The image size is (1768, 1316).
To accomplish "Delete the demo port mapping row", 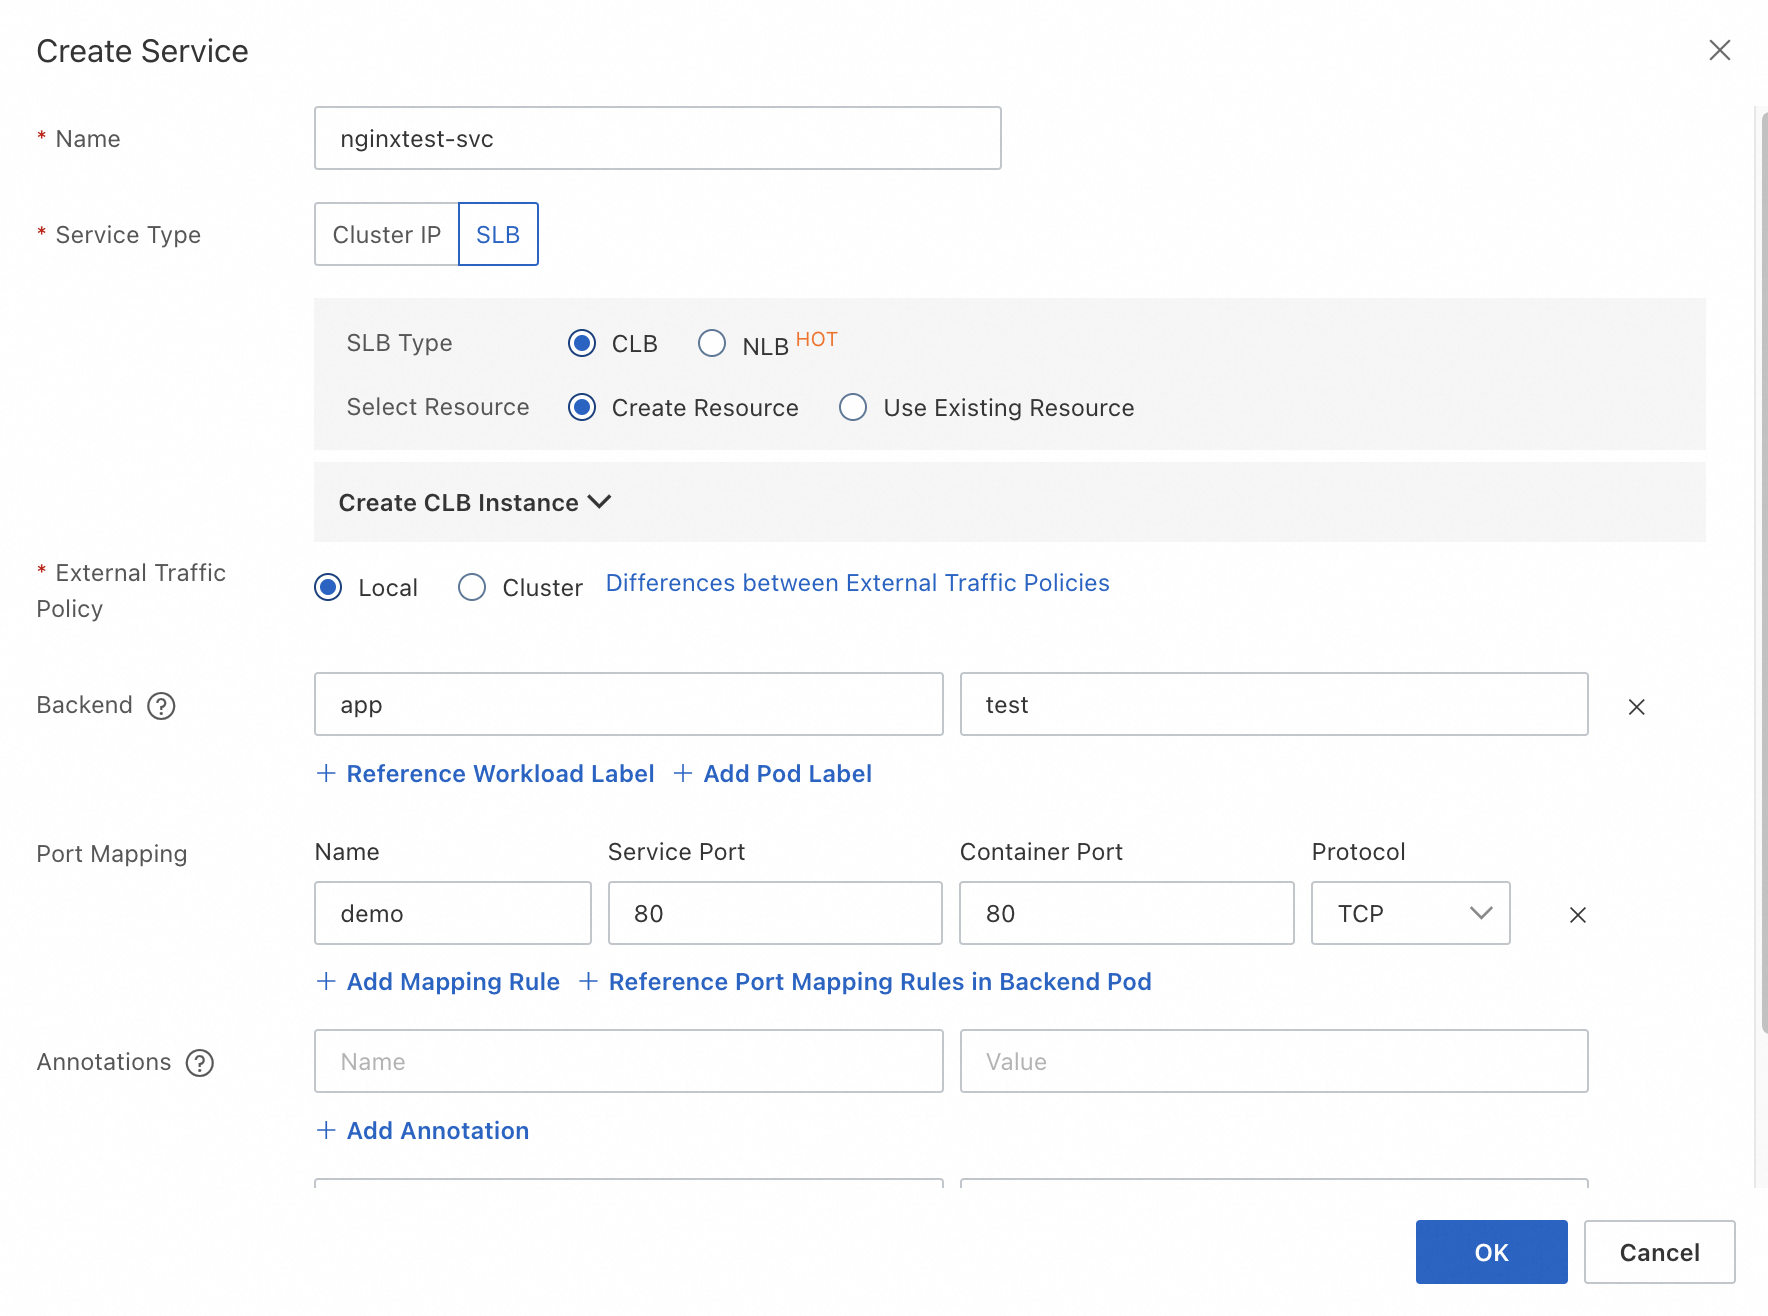I will point(1577,915).
